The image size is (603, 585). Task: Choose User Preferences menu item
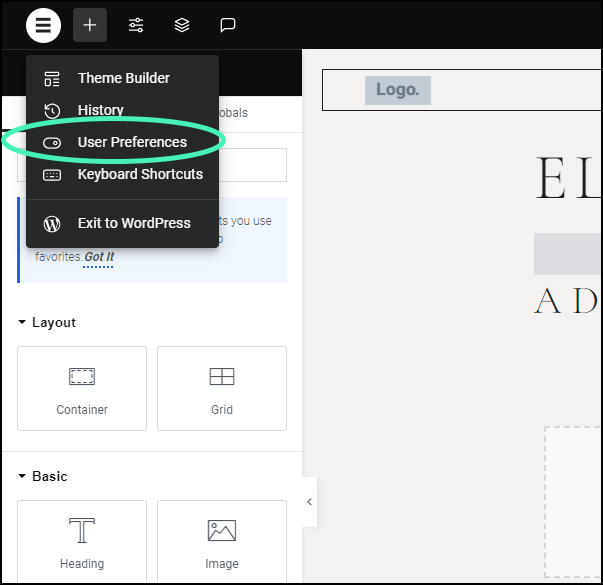pos(122,142)
